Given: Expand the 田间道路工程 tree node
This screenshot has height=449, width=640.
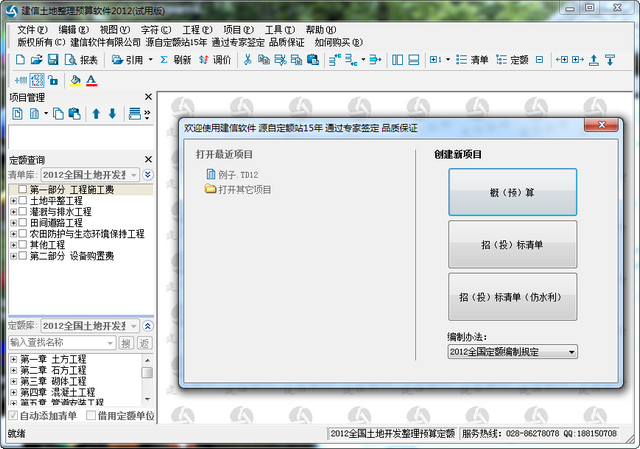Looking at the screenshot, I should (13, 223).
